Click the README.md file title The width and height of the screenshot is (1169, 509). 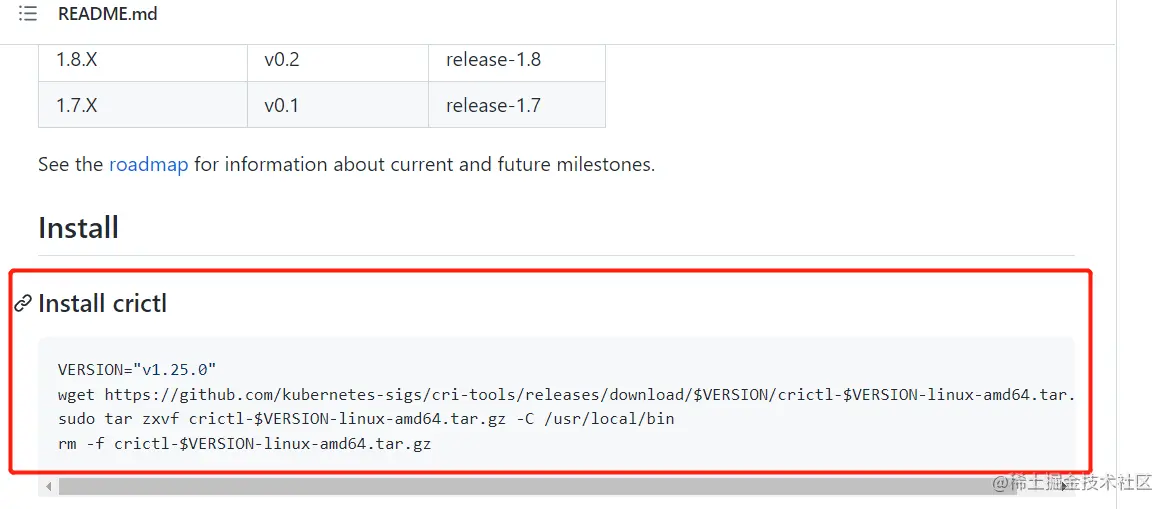click(x=107, y=13)
